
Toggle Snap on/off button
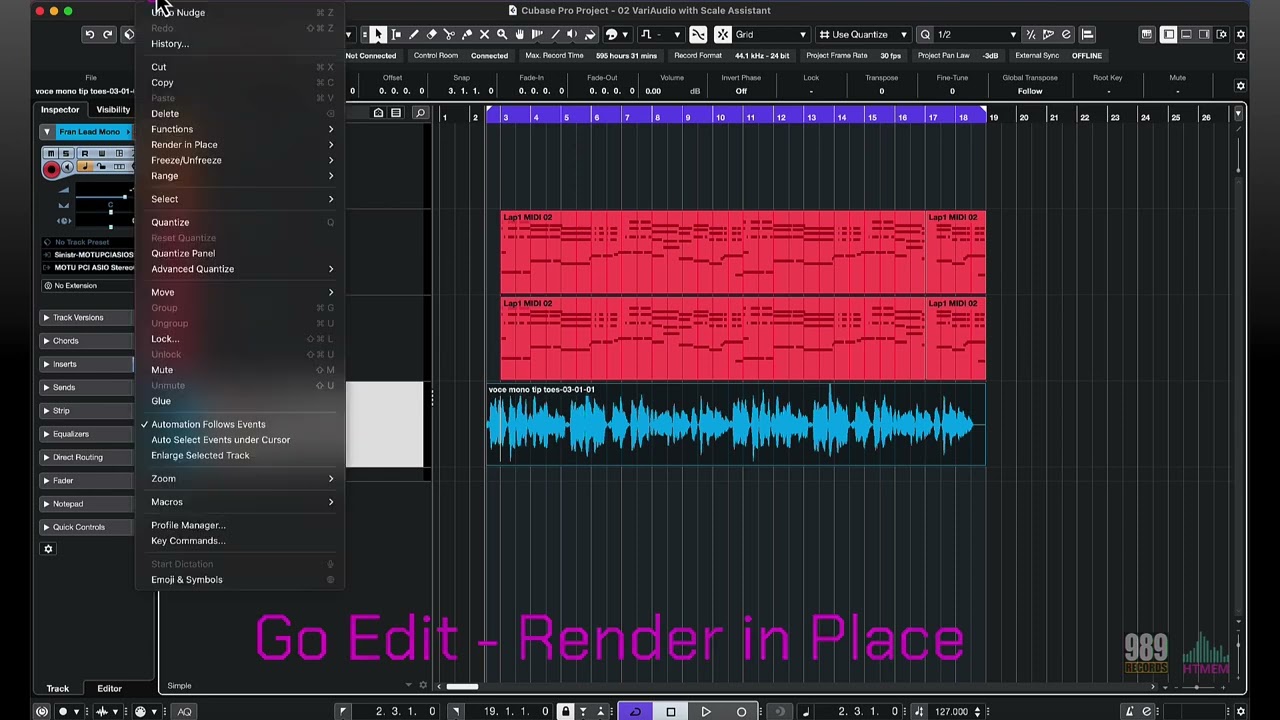coord(722,34)
